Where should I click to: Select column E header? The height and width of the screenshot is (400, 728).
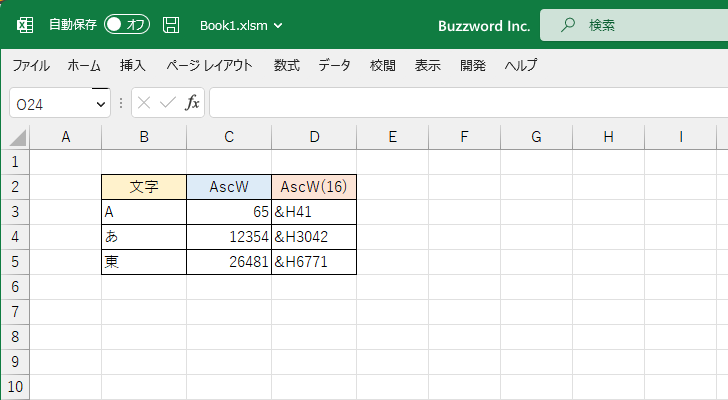[393, 137]
